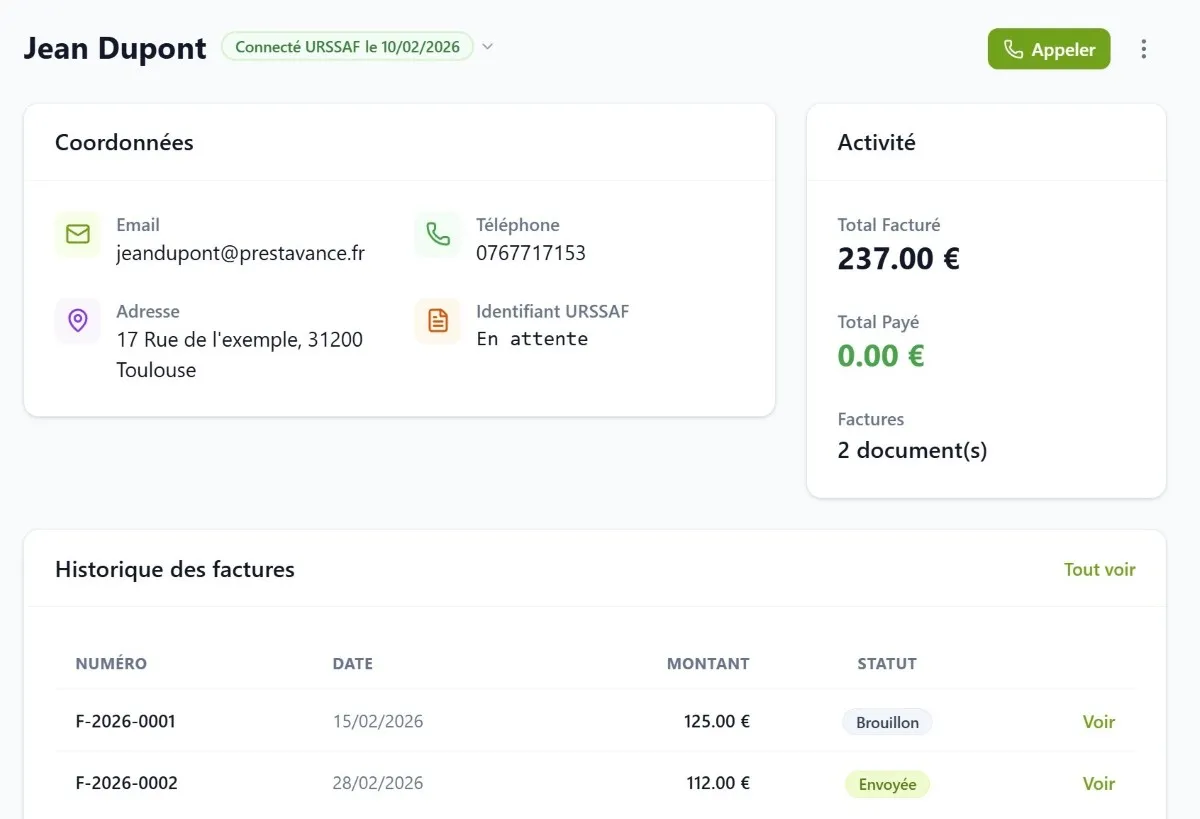Select the phone icon beside Téléphone
Screen dimensions: 1200x819
[437, 236]
